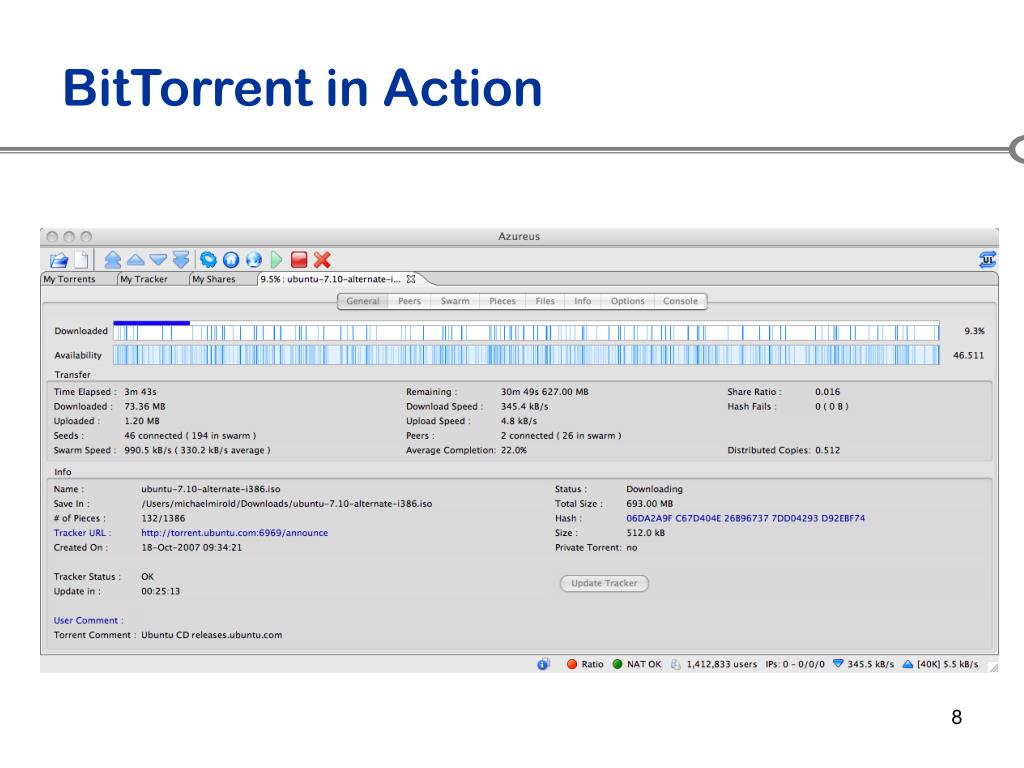Click the blue gear toolbar icon
Image resolution: width=1024 pixels, height=768 pixels.
click(208, 260)
